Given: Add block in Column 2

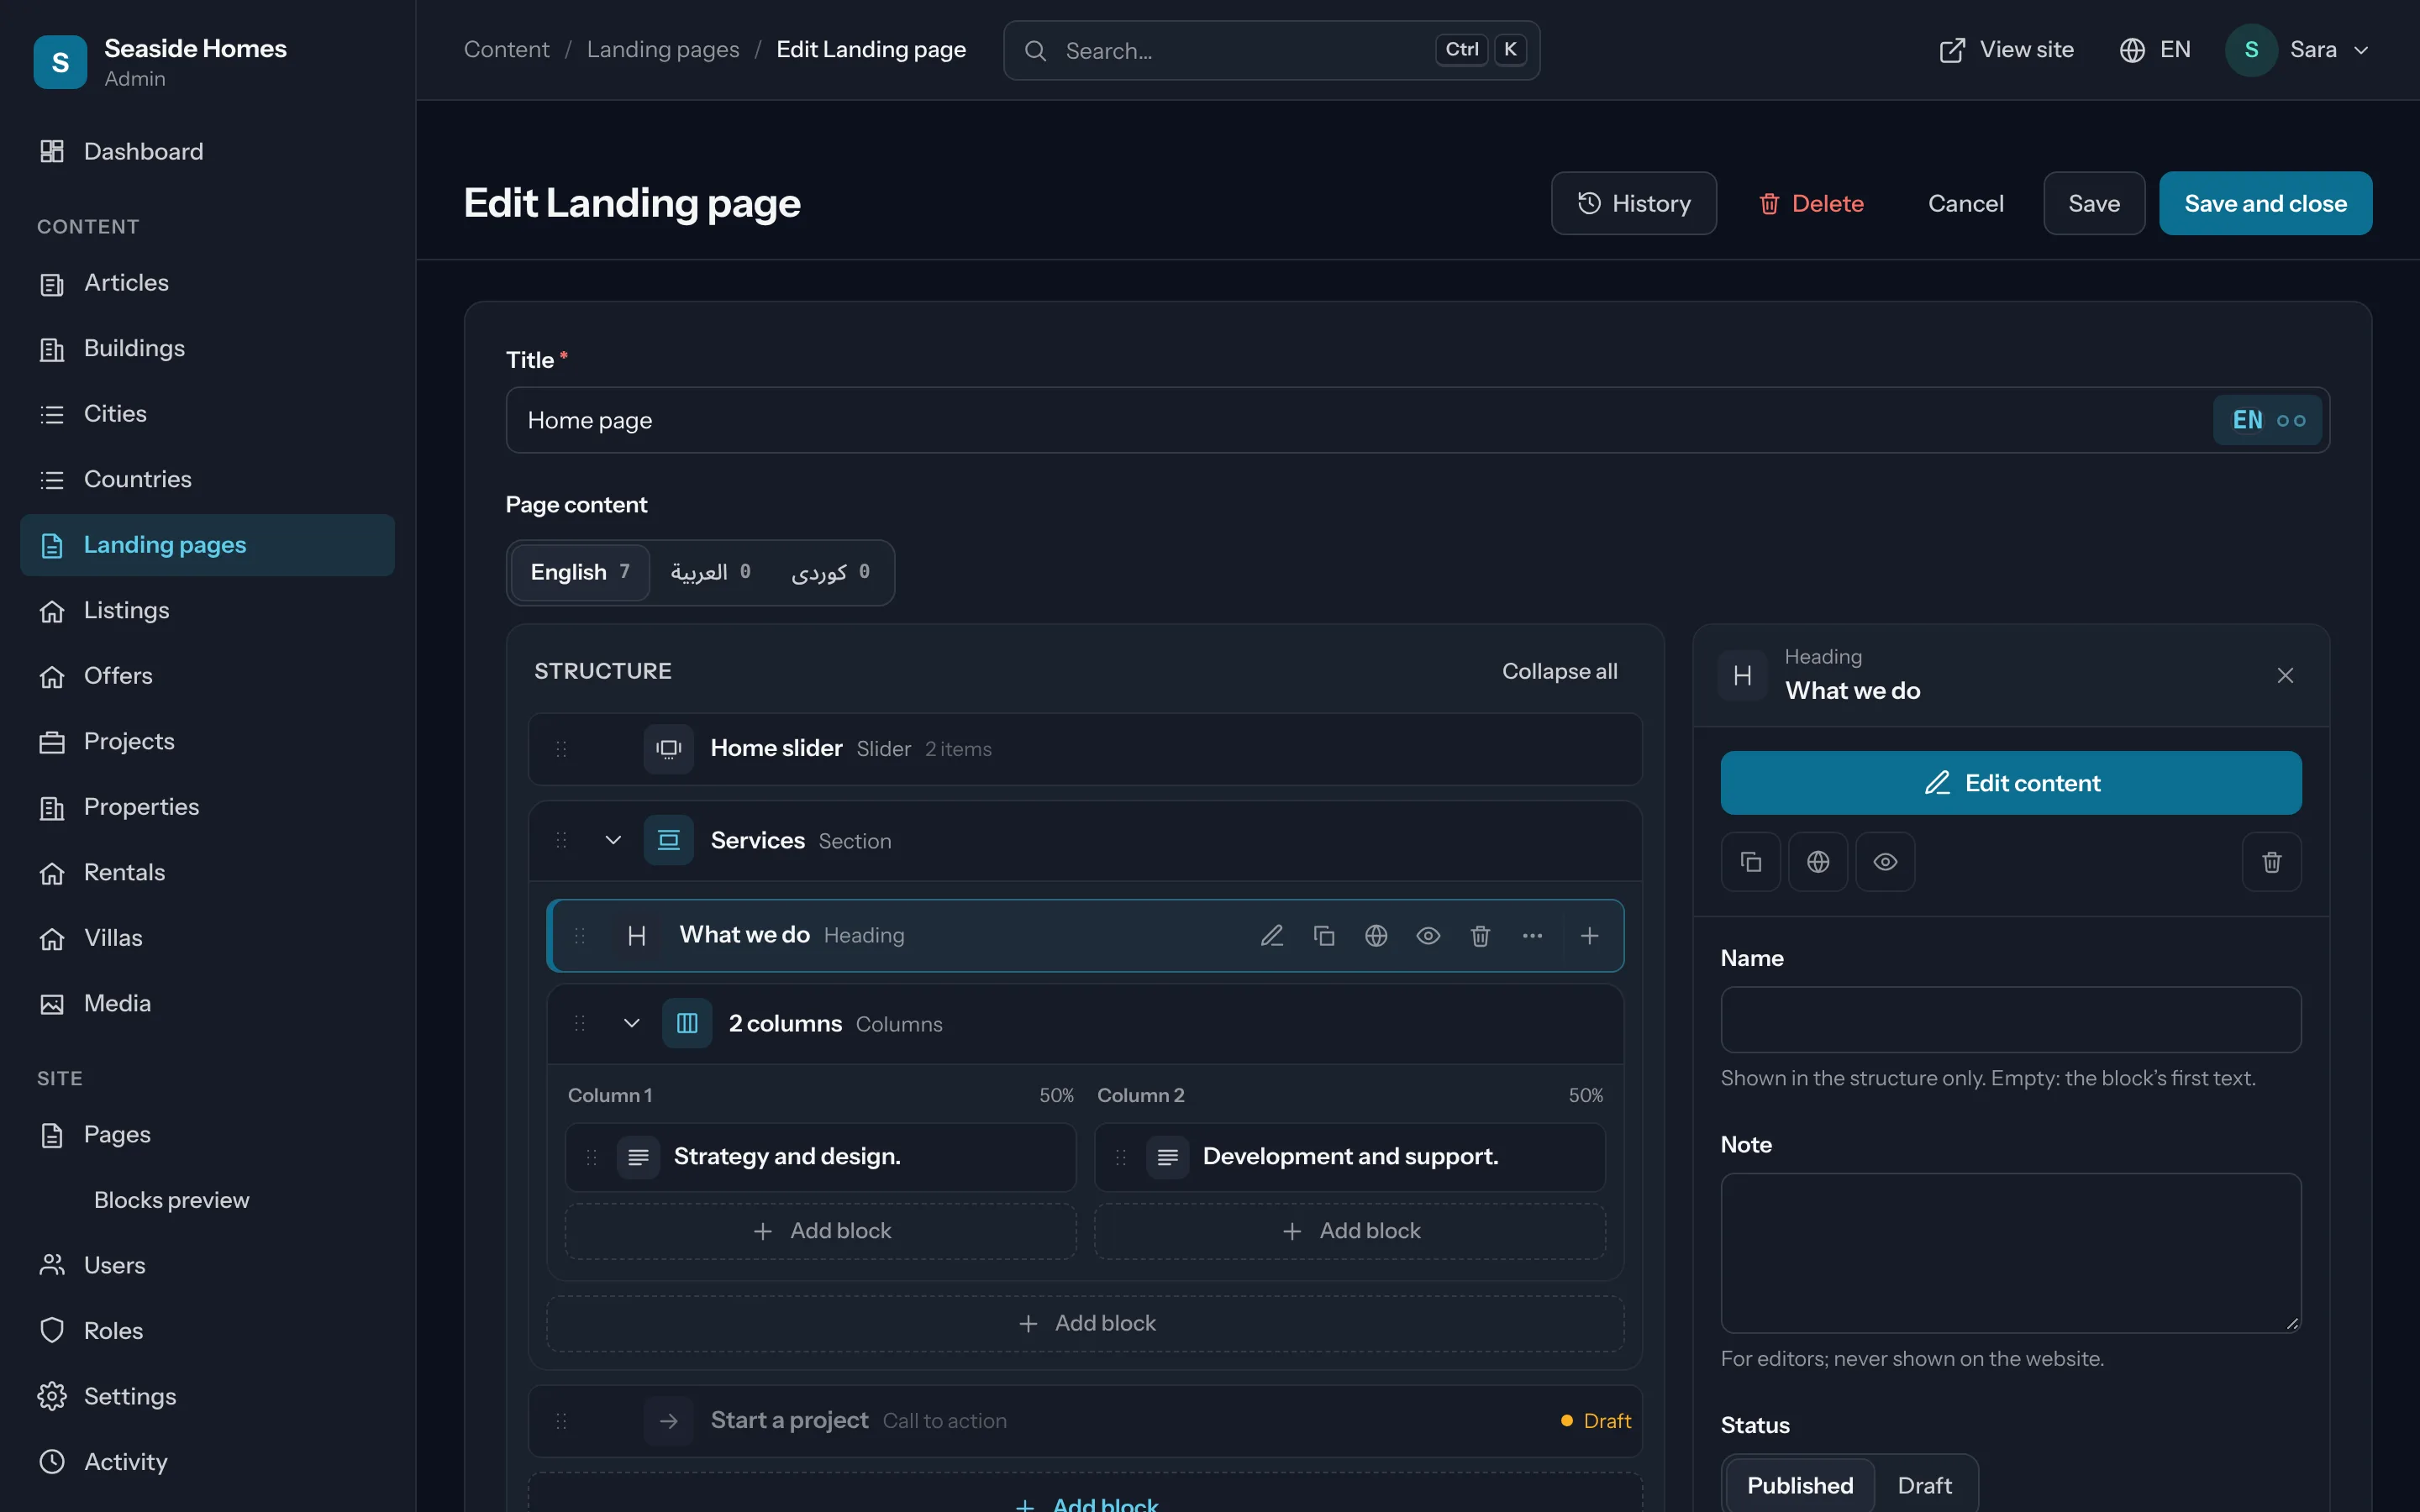Looking at the screenshot, I should click(x=1350, y=1231).
